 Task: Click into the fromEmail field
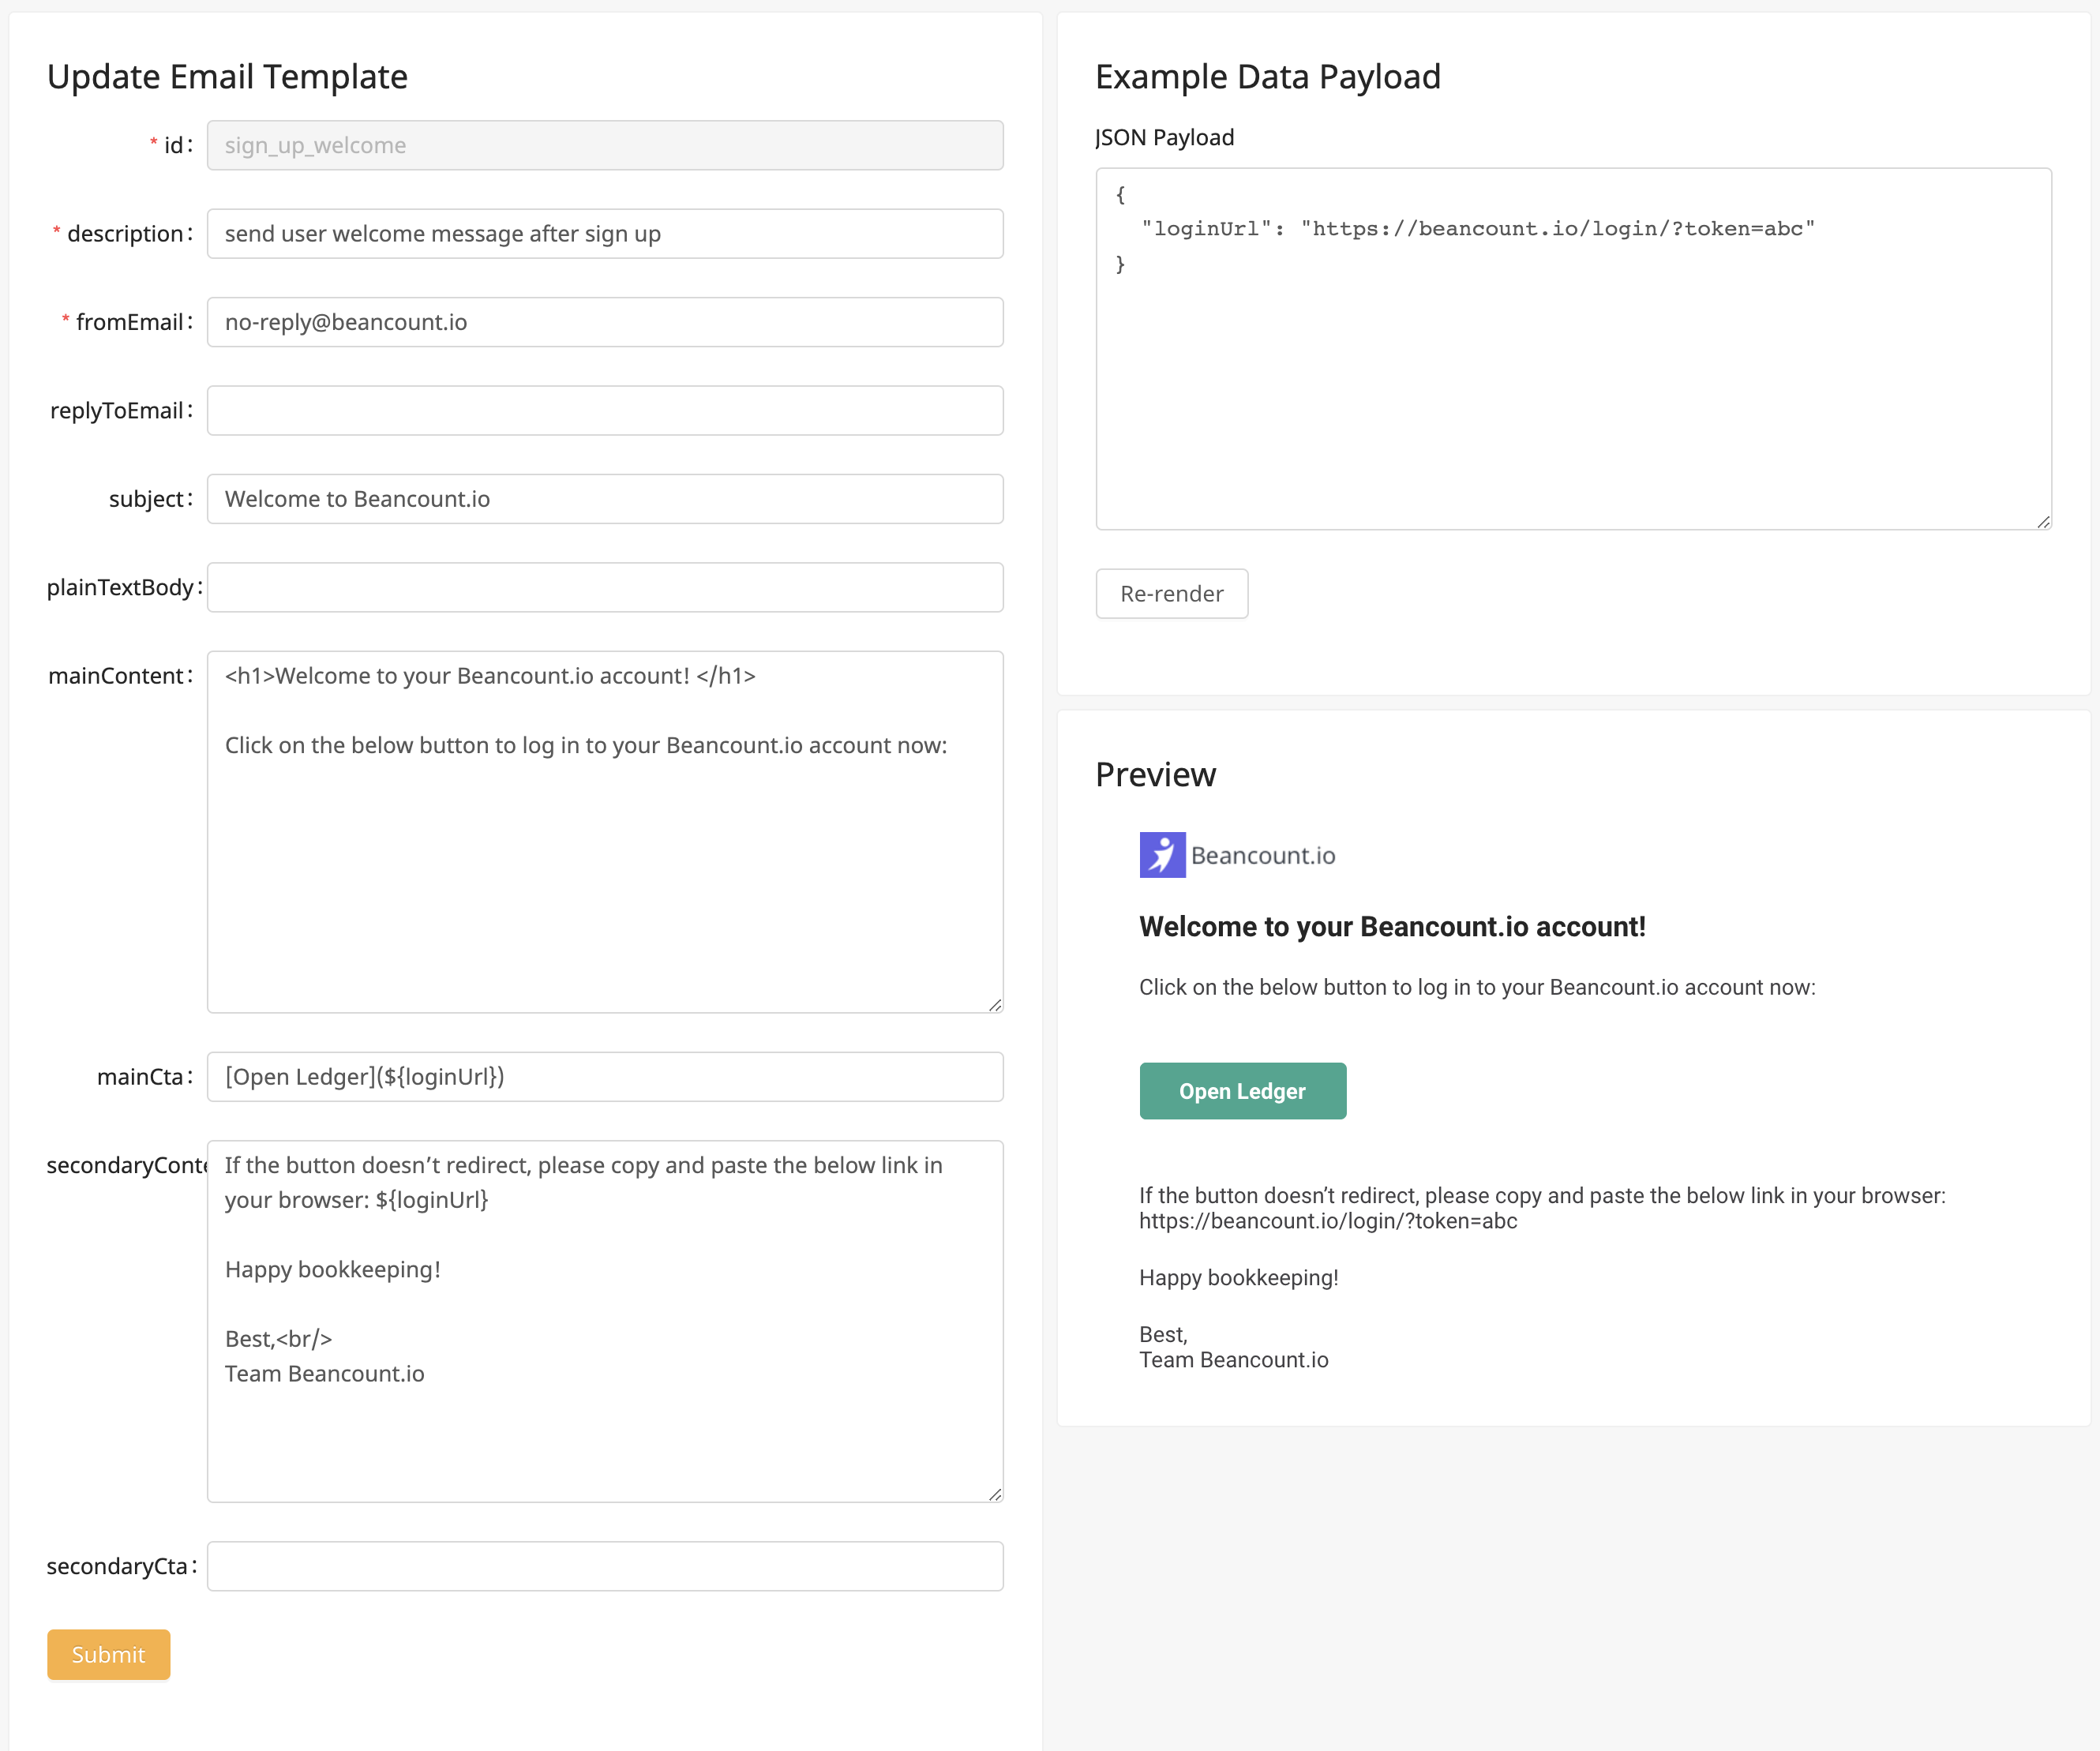pyautogui.click(x=605, y=322)
